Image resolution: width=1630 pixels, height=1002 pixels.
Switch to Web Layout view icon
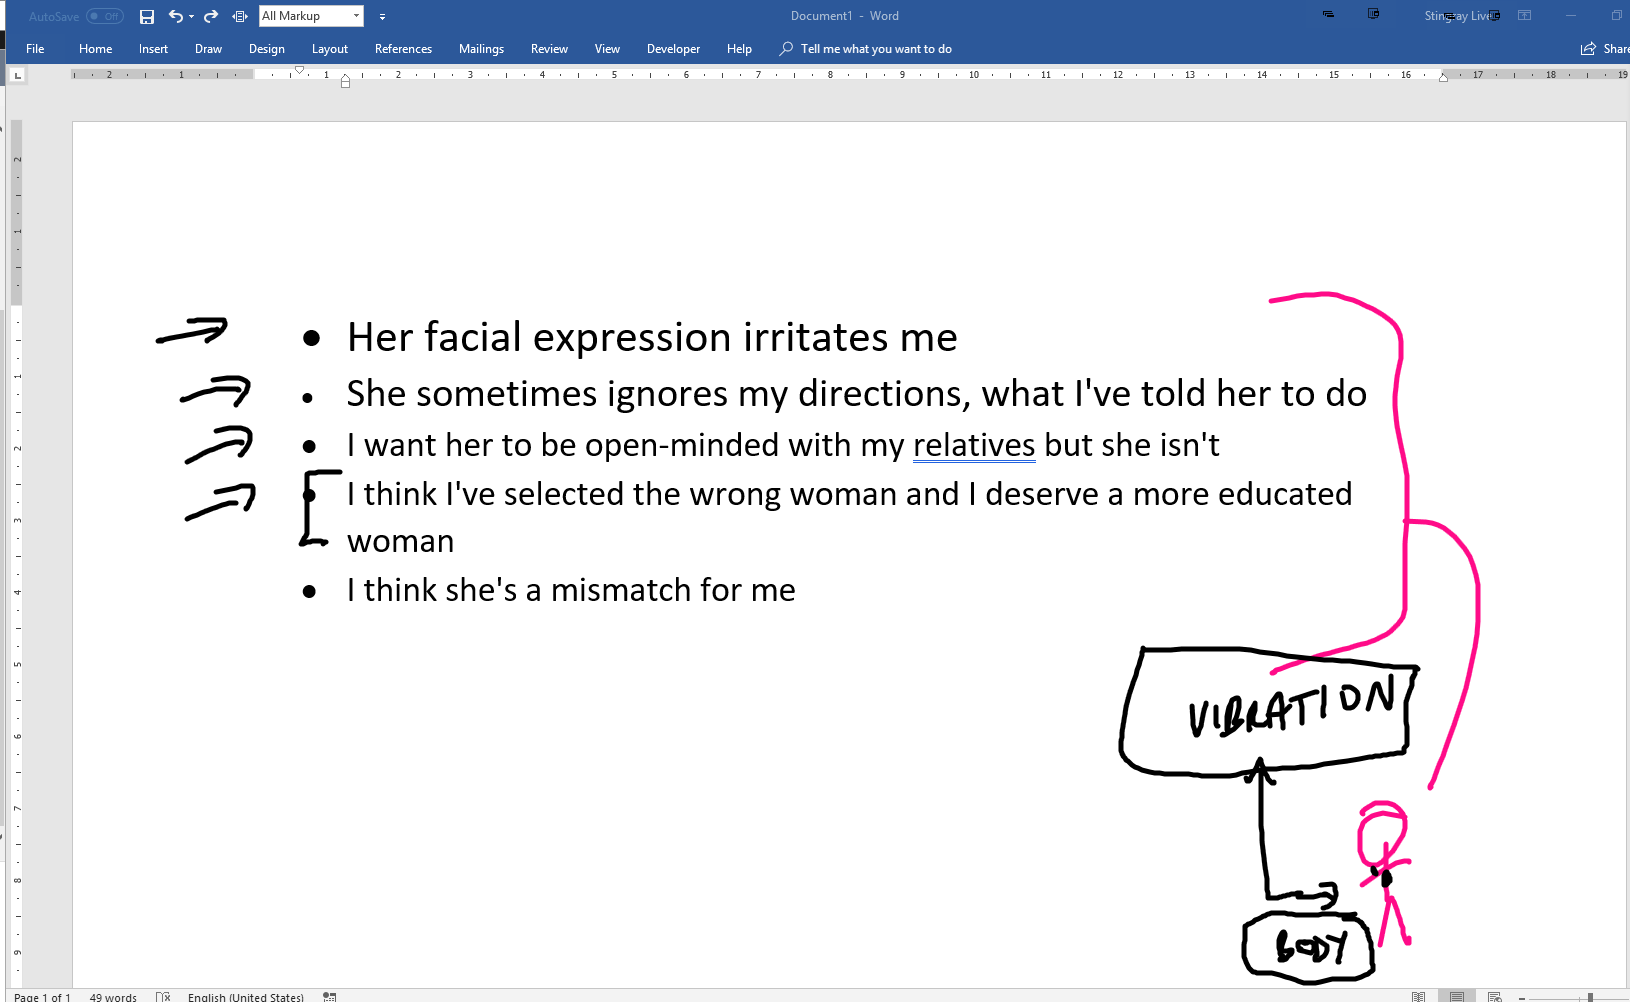click(x=1495, y=996)
